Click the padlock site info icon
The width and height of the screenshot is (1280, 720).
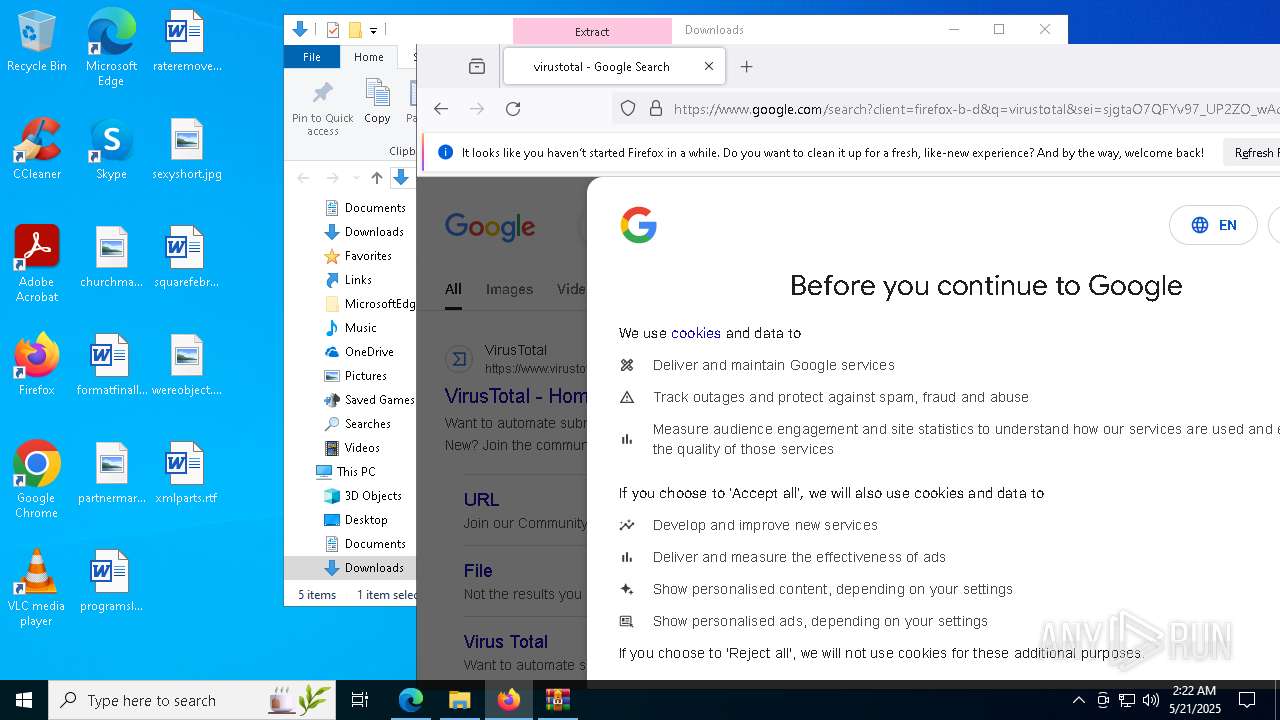(x=656, y=109)
